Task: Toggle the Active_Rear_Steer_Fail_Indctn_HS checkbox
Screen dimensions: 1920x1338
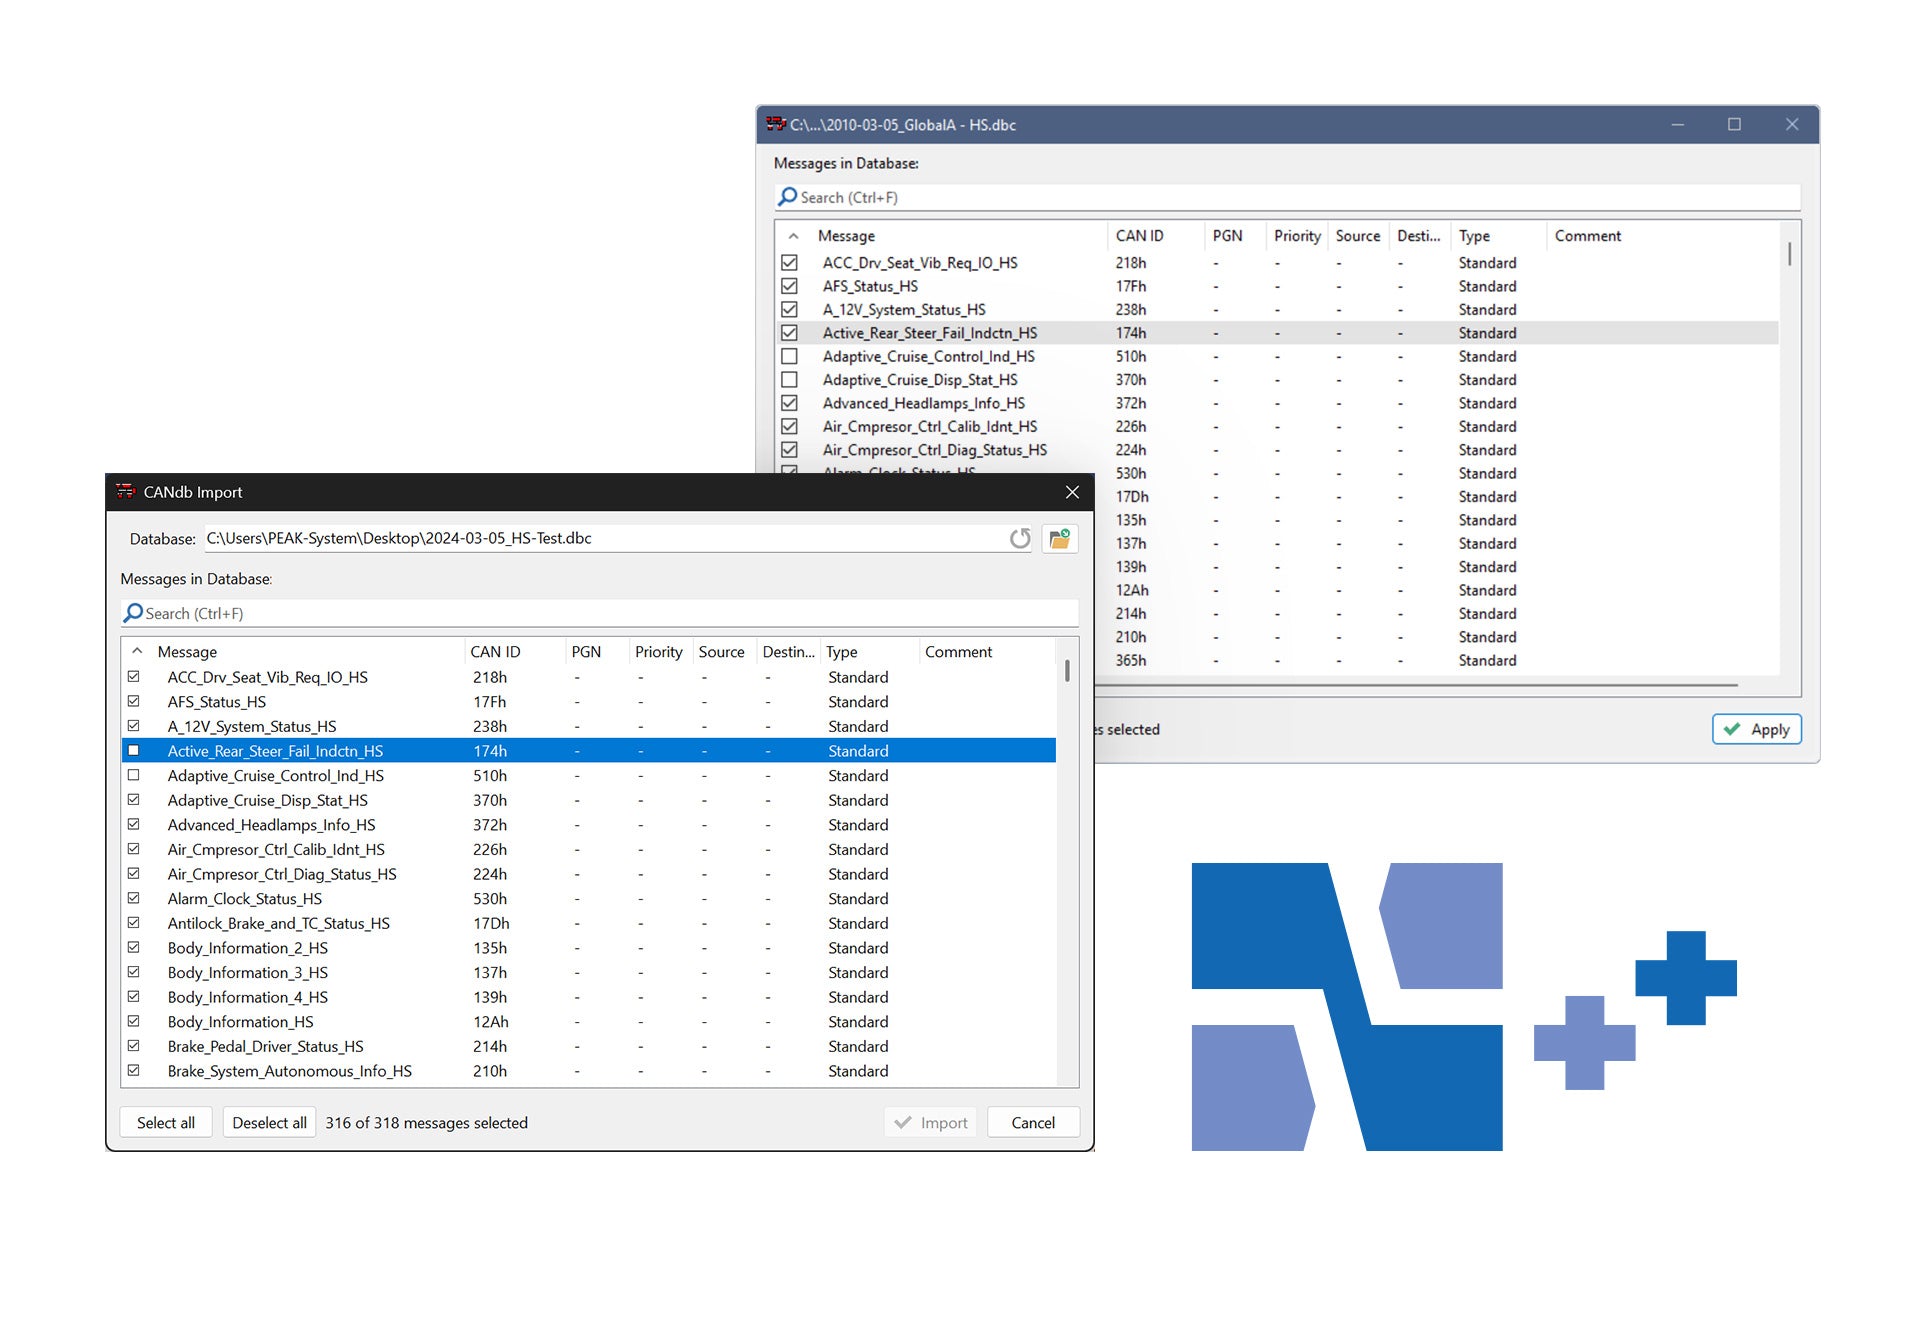Action: pos(135,750)
